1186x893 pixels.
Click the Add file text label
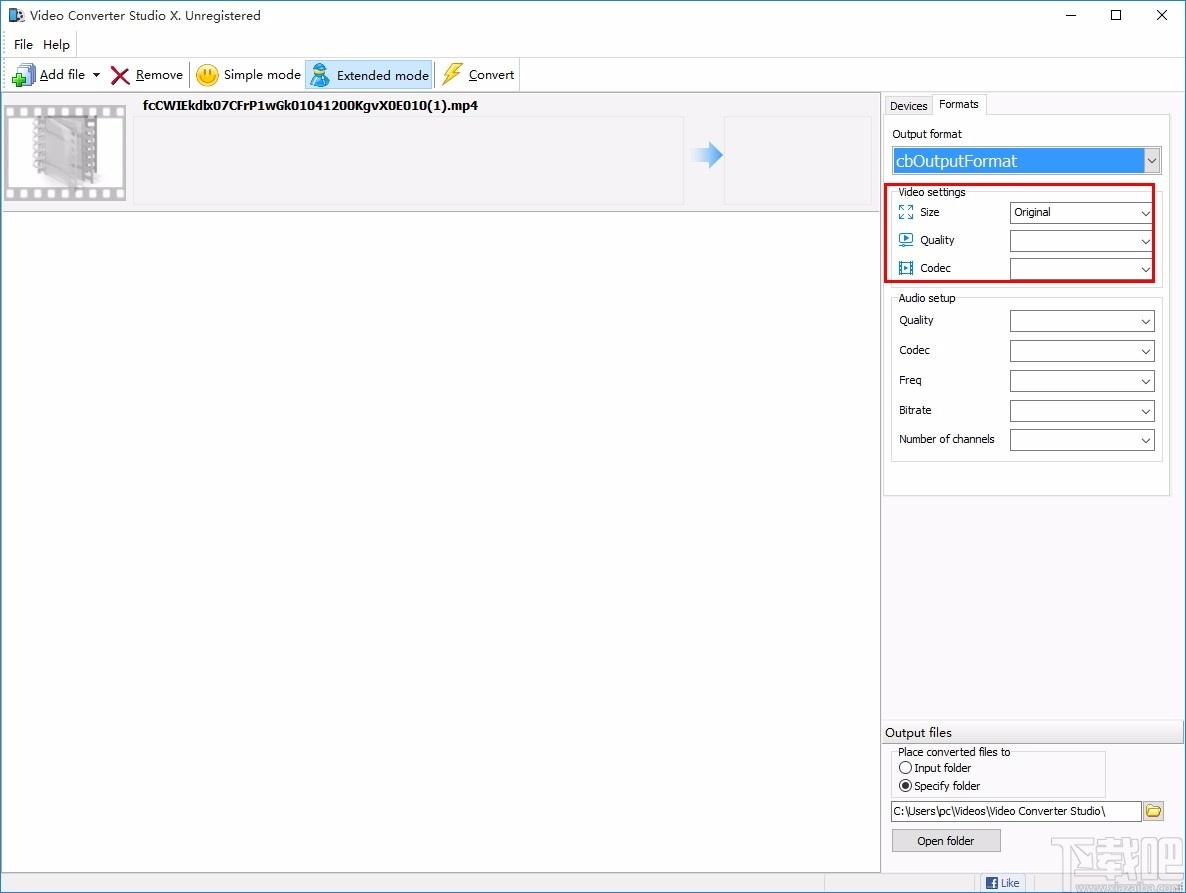62,75
